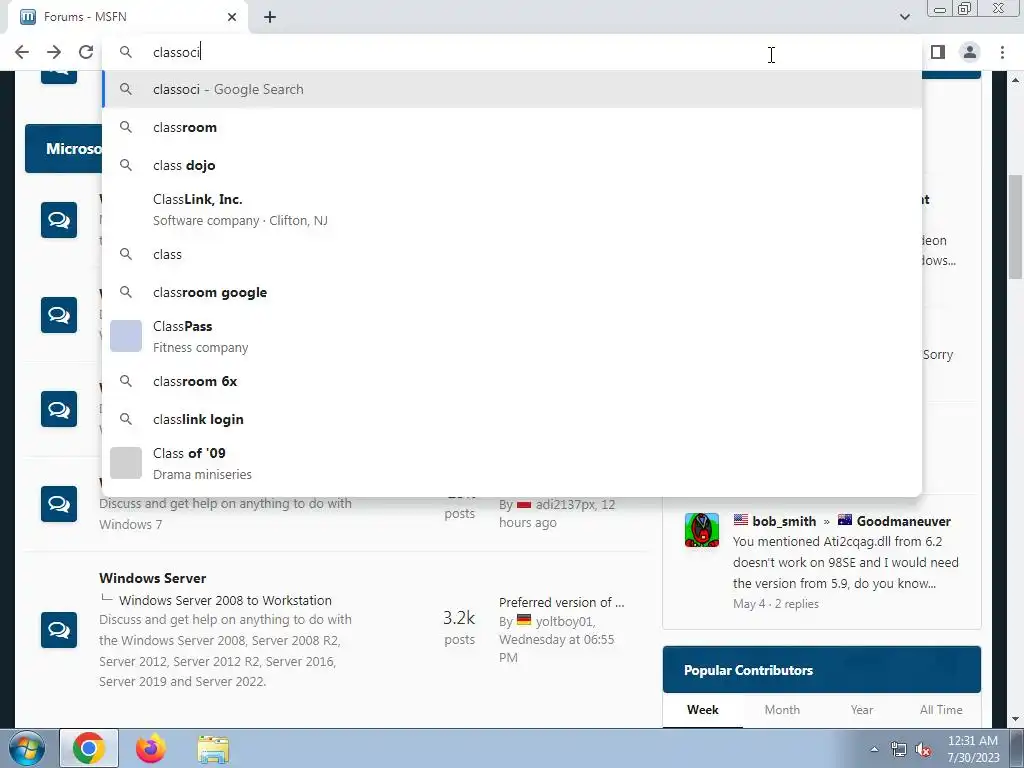Viewport: 1024px width, 768px height.
Task: Pick the 'classroom google' suggestion
Action: 512,292
